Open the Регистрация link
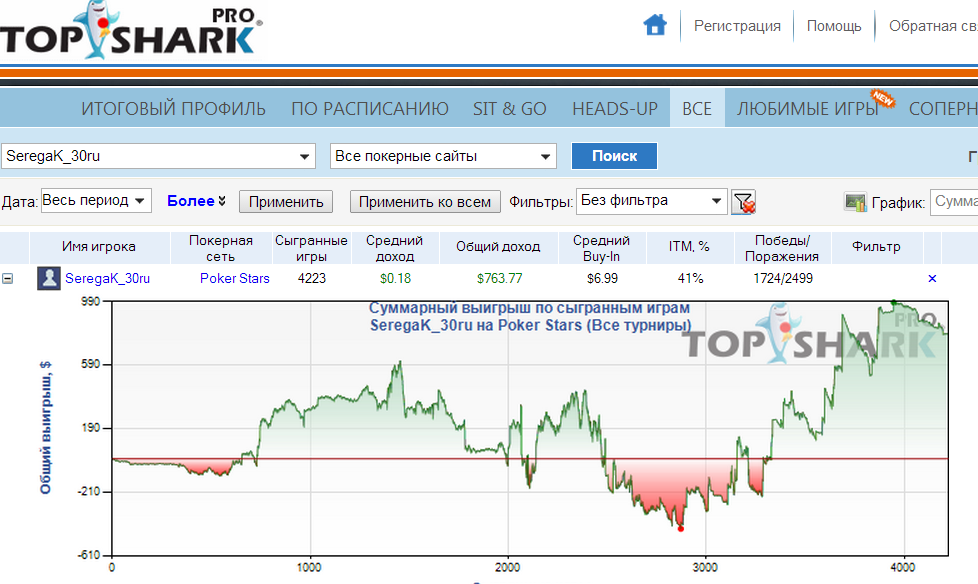Viewport: 978px width, 584px height. (x=737, y=26)
